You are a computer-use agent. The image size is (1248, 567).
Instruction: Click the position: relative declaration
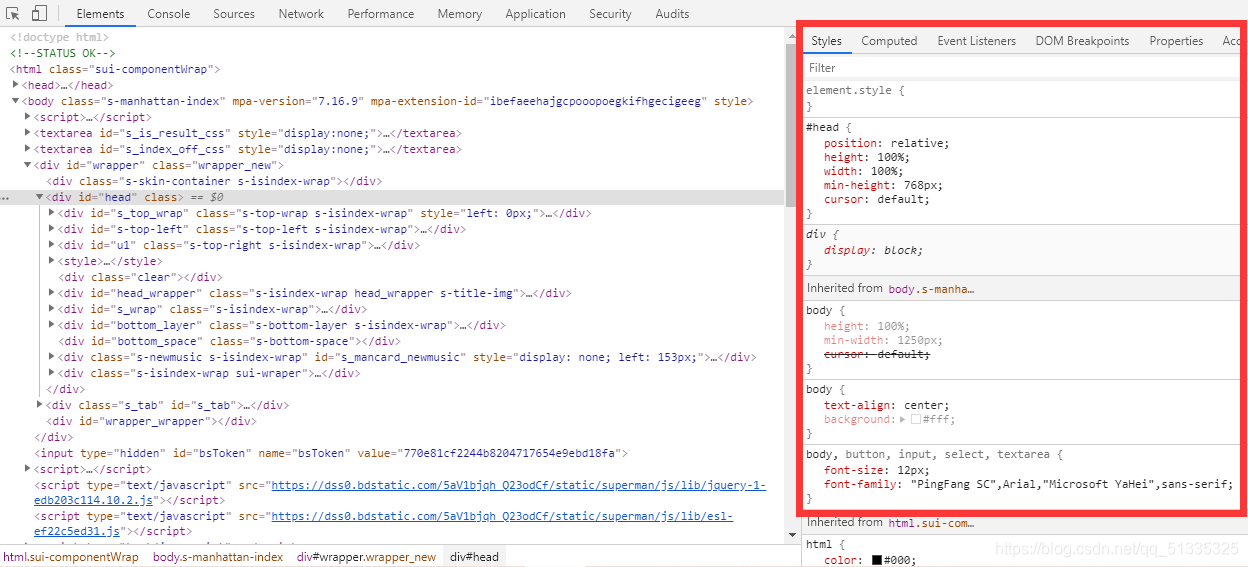(x=887, y=143)
